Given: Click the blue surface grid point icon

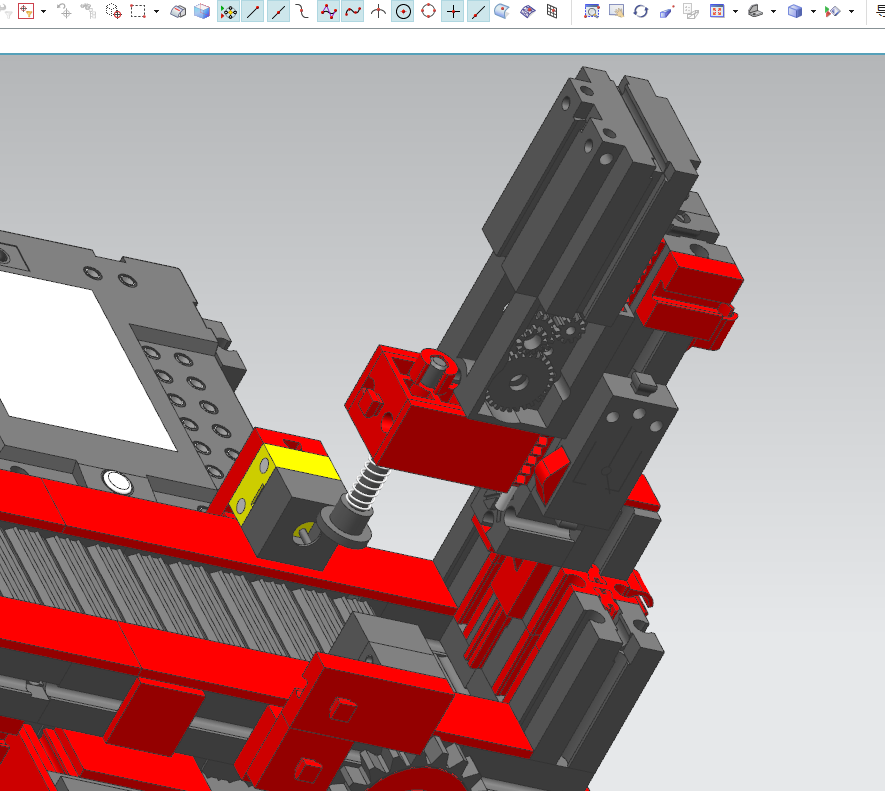Looking at the screenshot, I should [x=528, y=11].
